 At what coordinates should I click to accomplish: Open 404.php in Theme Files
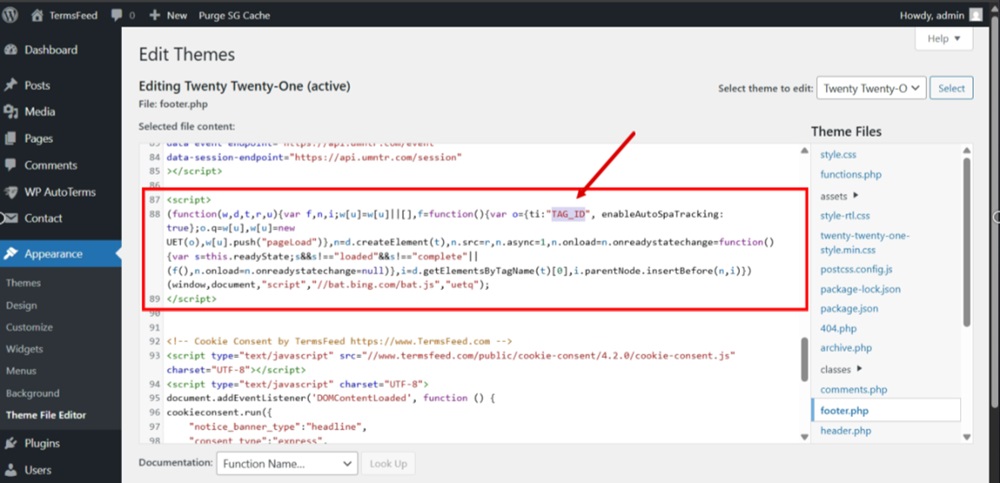[x=838, y=329]
